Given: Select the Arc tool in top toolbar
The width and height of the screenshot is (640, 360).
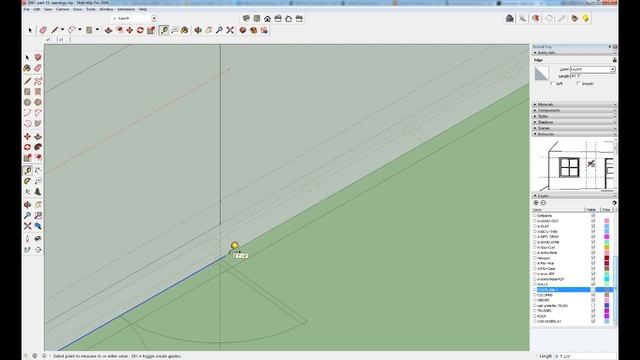Looking at the screenshot, I should pos(72,30).
